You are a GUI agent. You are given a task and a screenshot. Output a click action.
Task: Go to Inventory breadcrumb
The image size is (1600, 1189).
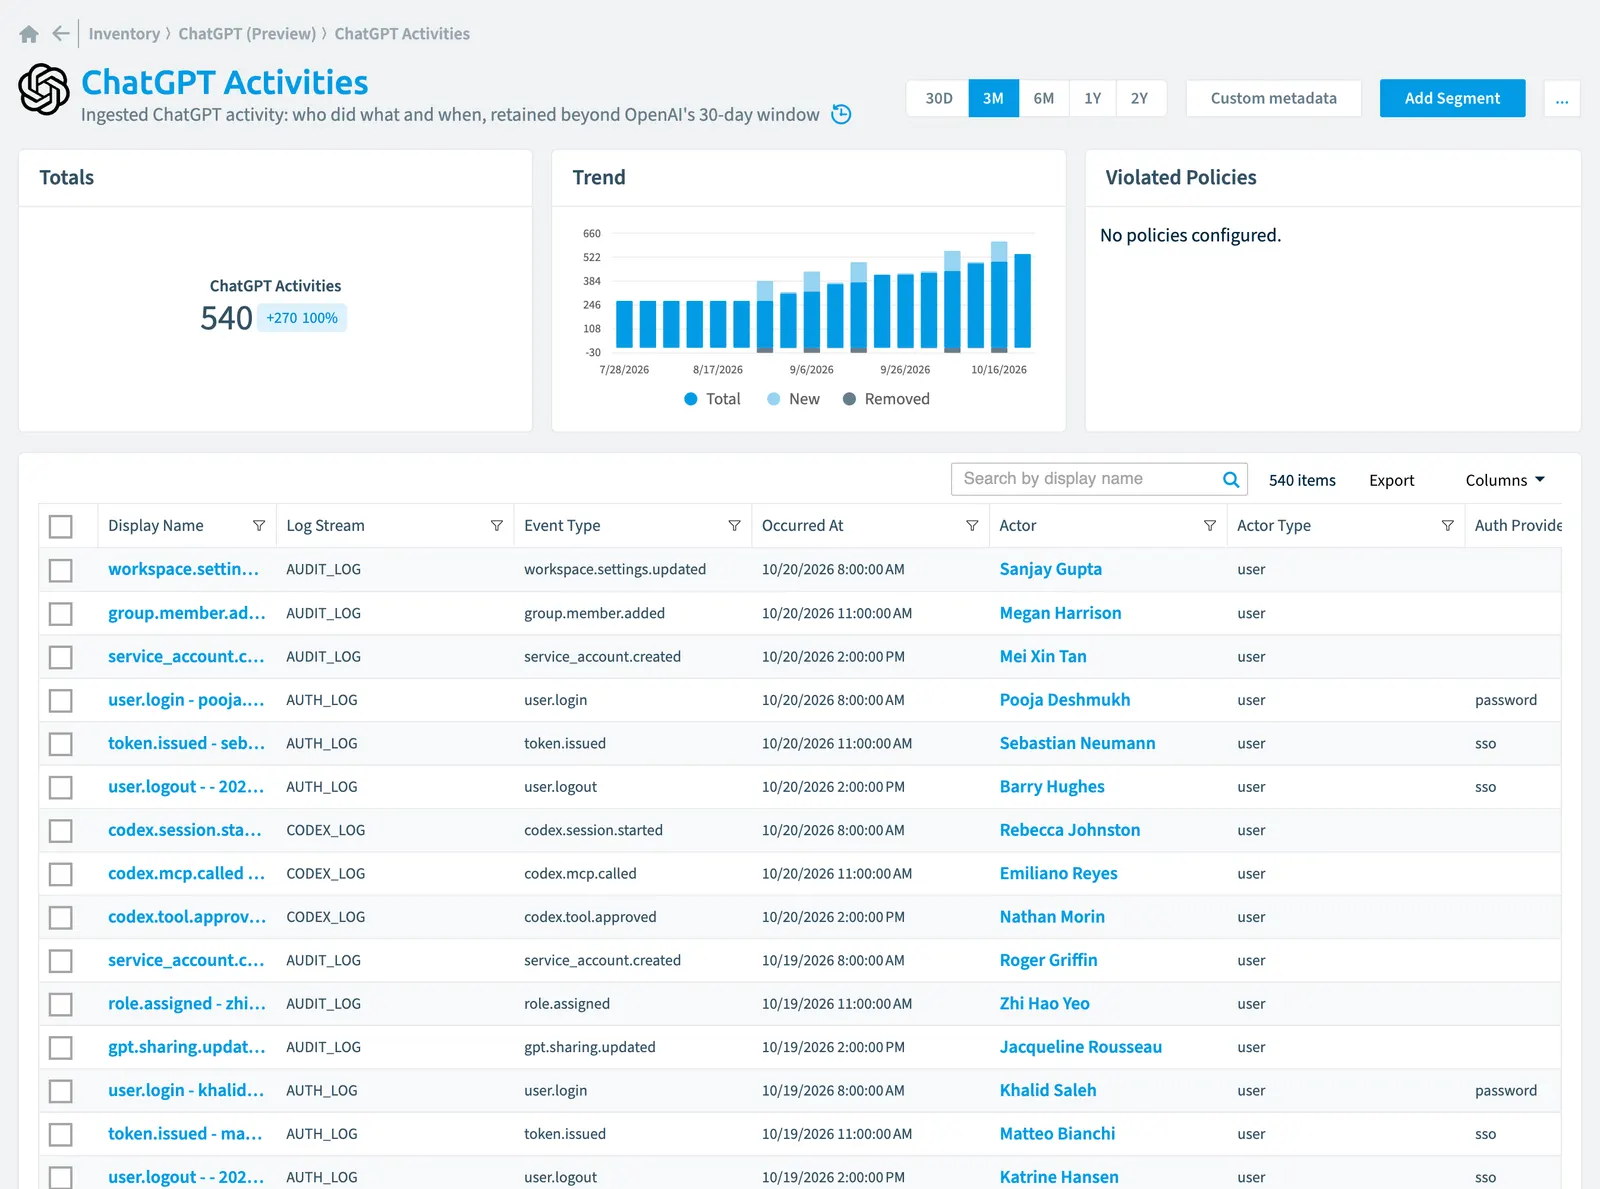coord(124,34)
